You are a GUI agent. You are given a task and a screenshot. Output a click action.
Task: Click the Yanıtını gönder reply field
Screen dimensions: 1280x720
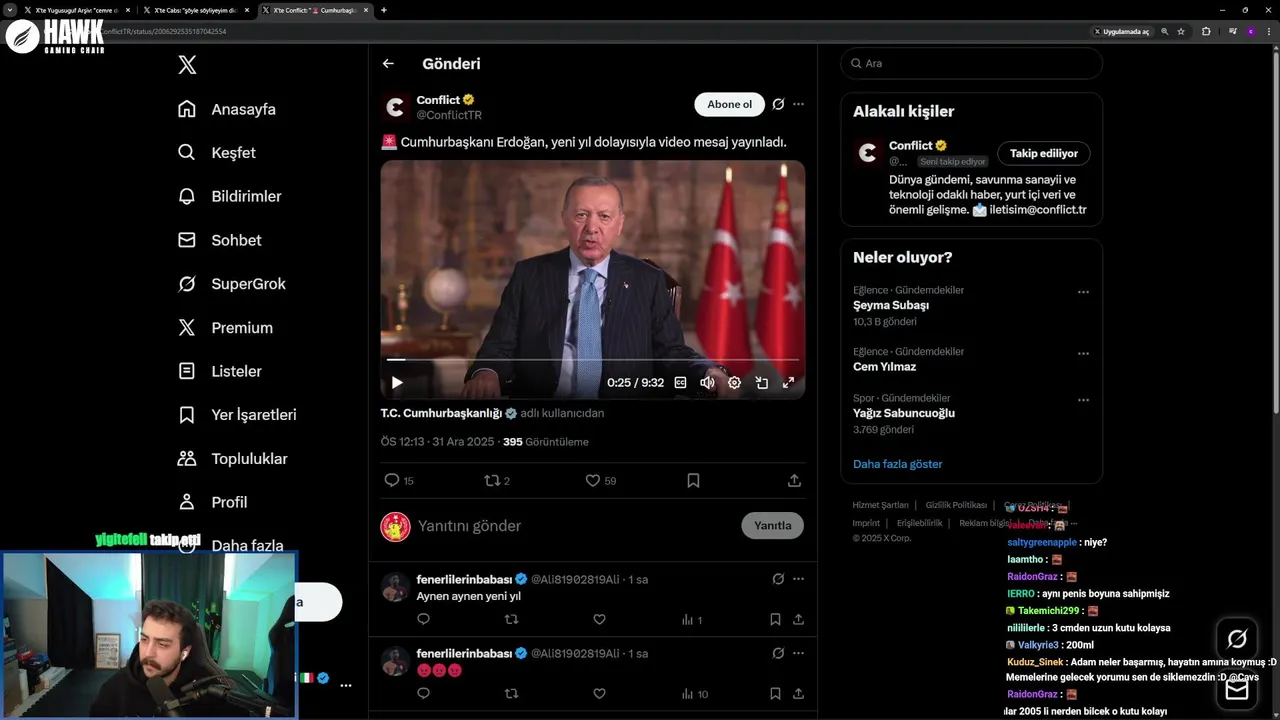pos(575,526)
